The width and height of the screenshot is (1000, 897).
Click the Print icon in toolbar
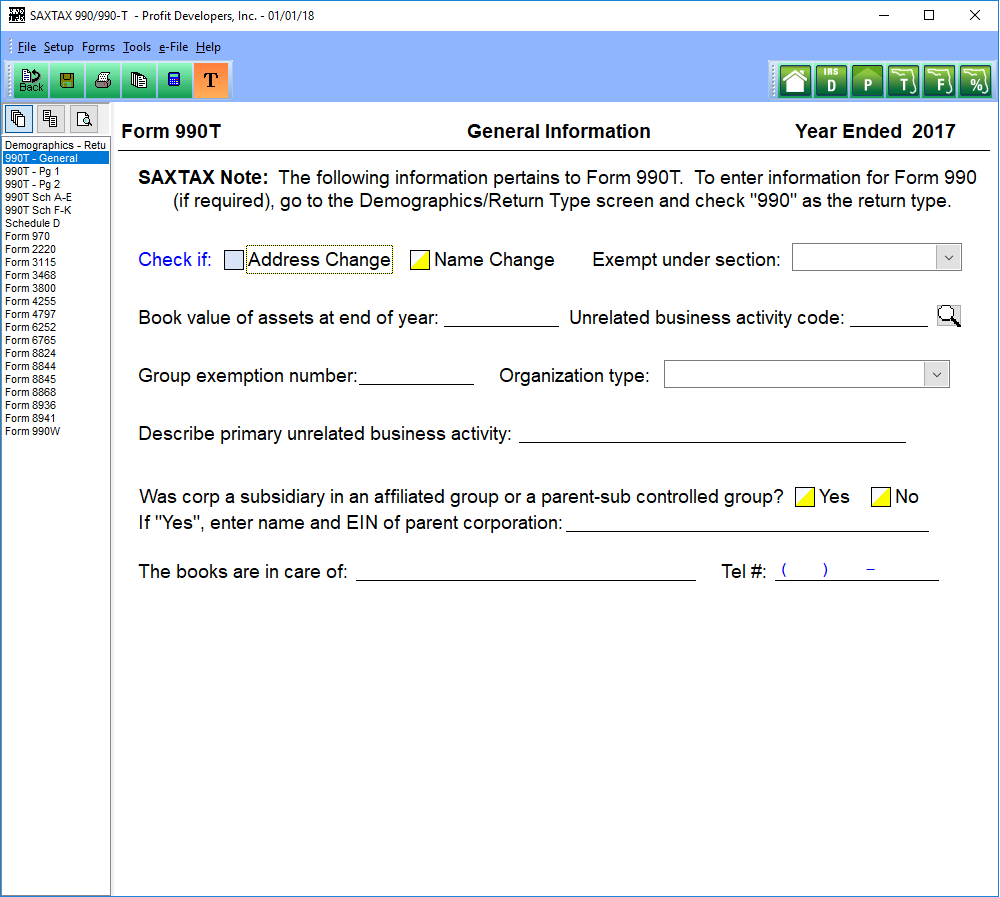tap(103, 80)
